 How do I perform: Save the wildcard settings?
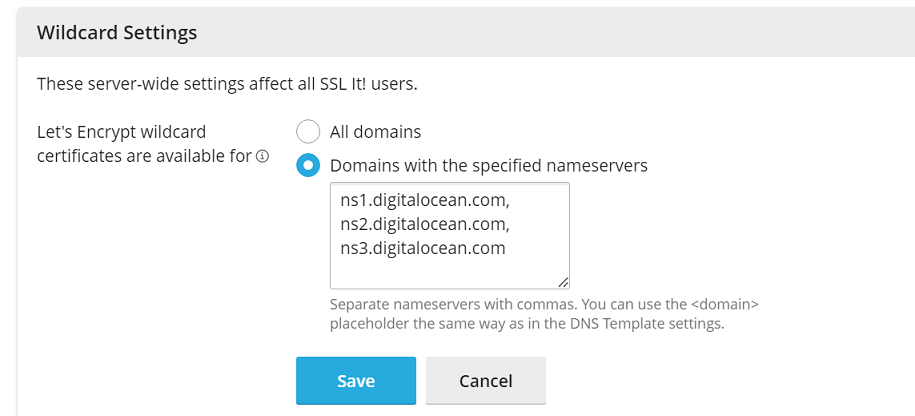pos(355,381)
